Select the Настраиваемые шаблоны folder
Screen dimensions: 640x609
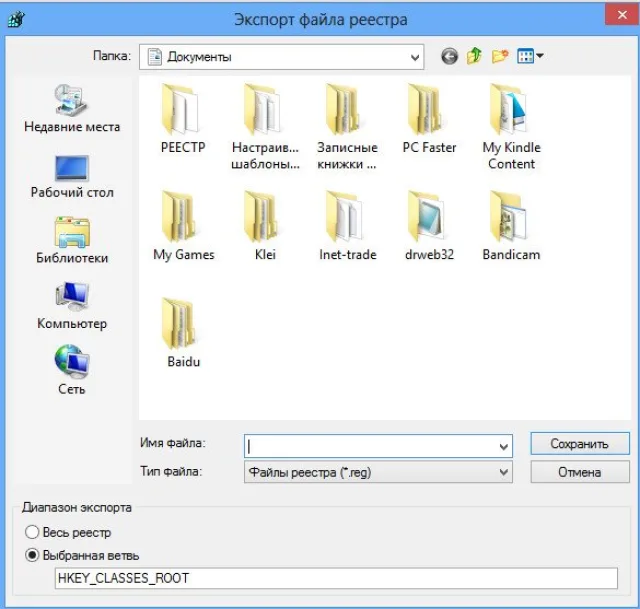(x=265, y=127)
